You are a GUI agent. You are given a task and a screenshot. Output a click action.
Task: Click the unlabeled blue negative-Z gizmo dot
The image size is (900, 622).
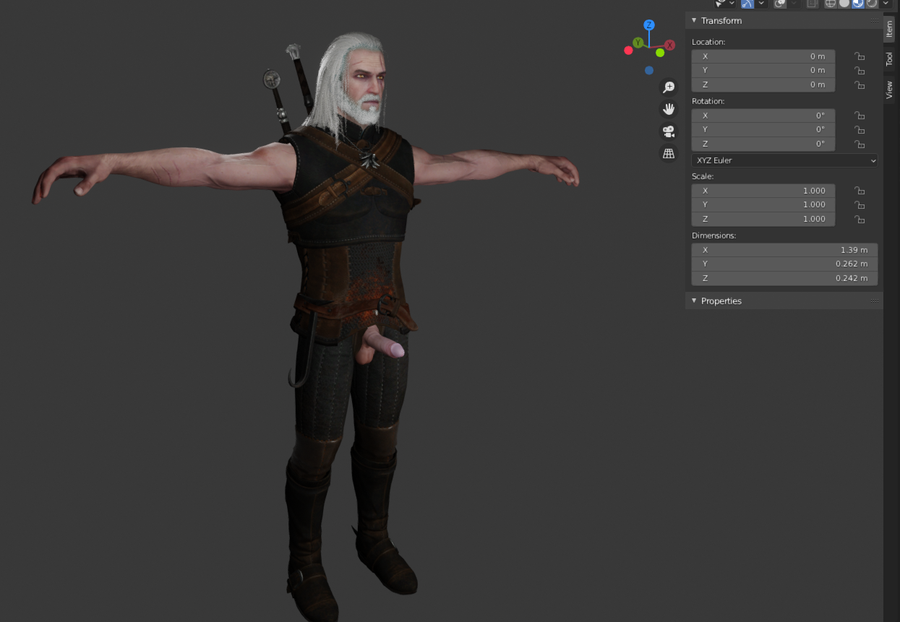649,70
